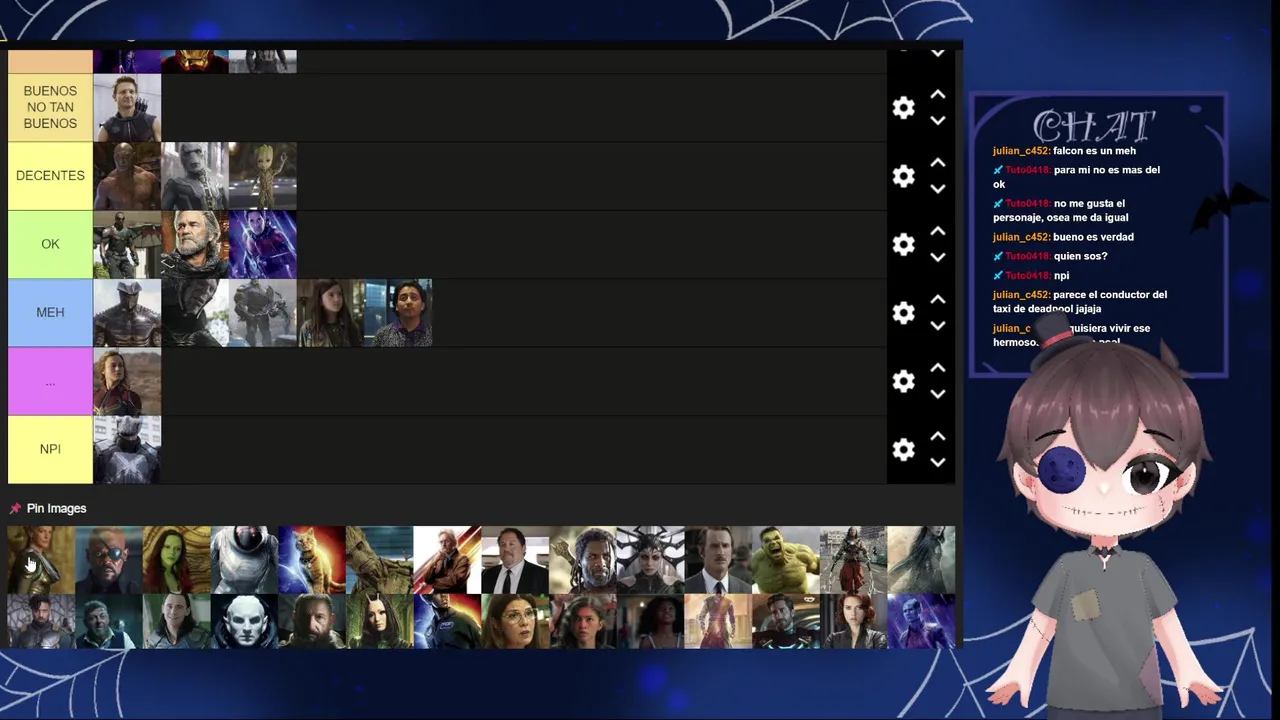Open settings gear for BUENOS NO TAN BUENOS row
The height and width of the screenshot is (720, 1280).
pos(903,108)
